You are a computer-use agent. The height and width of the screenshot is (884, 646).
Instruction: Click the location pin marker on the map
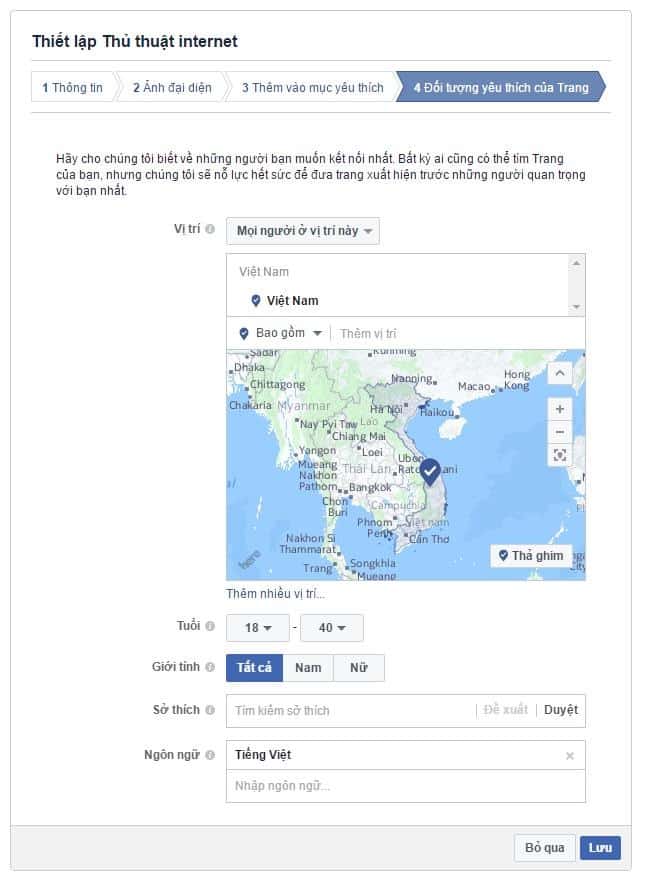pyautogui.click(x=430, y=470)
